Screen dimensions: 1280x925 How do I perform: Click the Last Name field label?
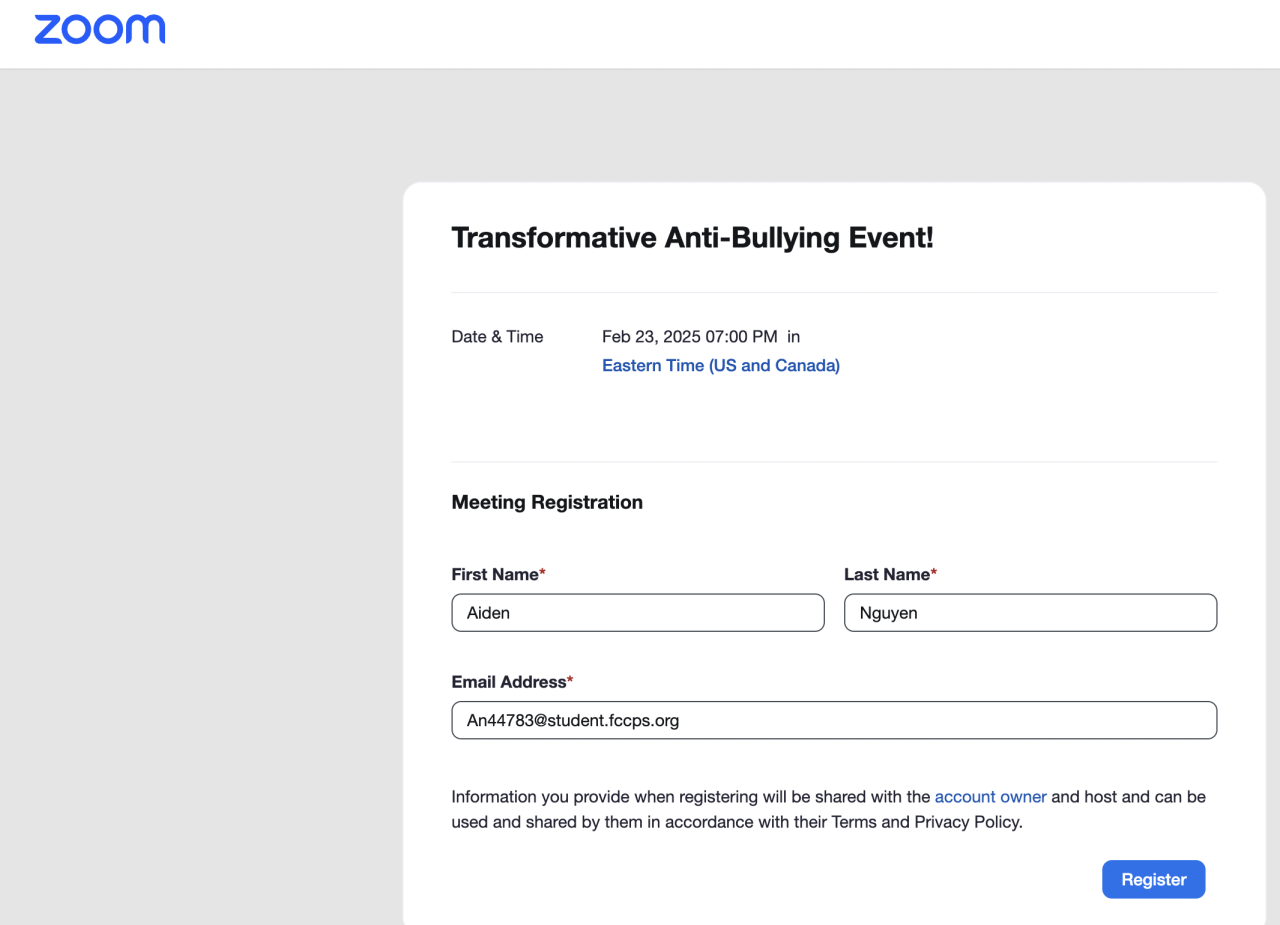pos(886,575)
